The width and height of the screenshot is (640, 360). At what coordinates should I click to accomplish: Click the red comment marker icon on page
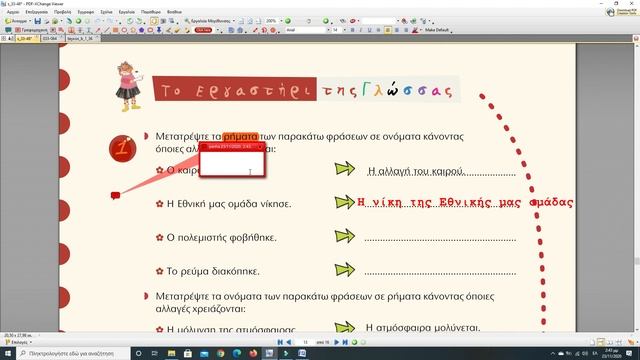point(116,196)
